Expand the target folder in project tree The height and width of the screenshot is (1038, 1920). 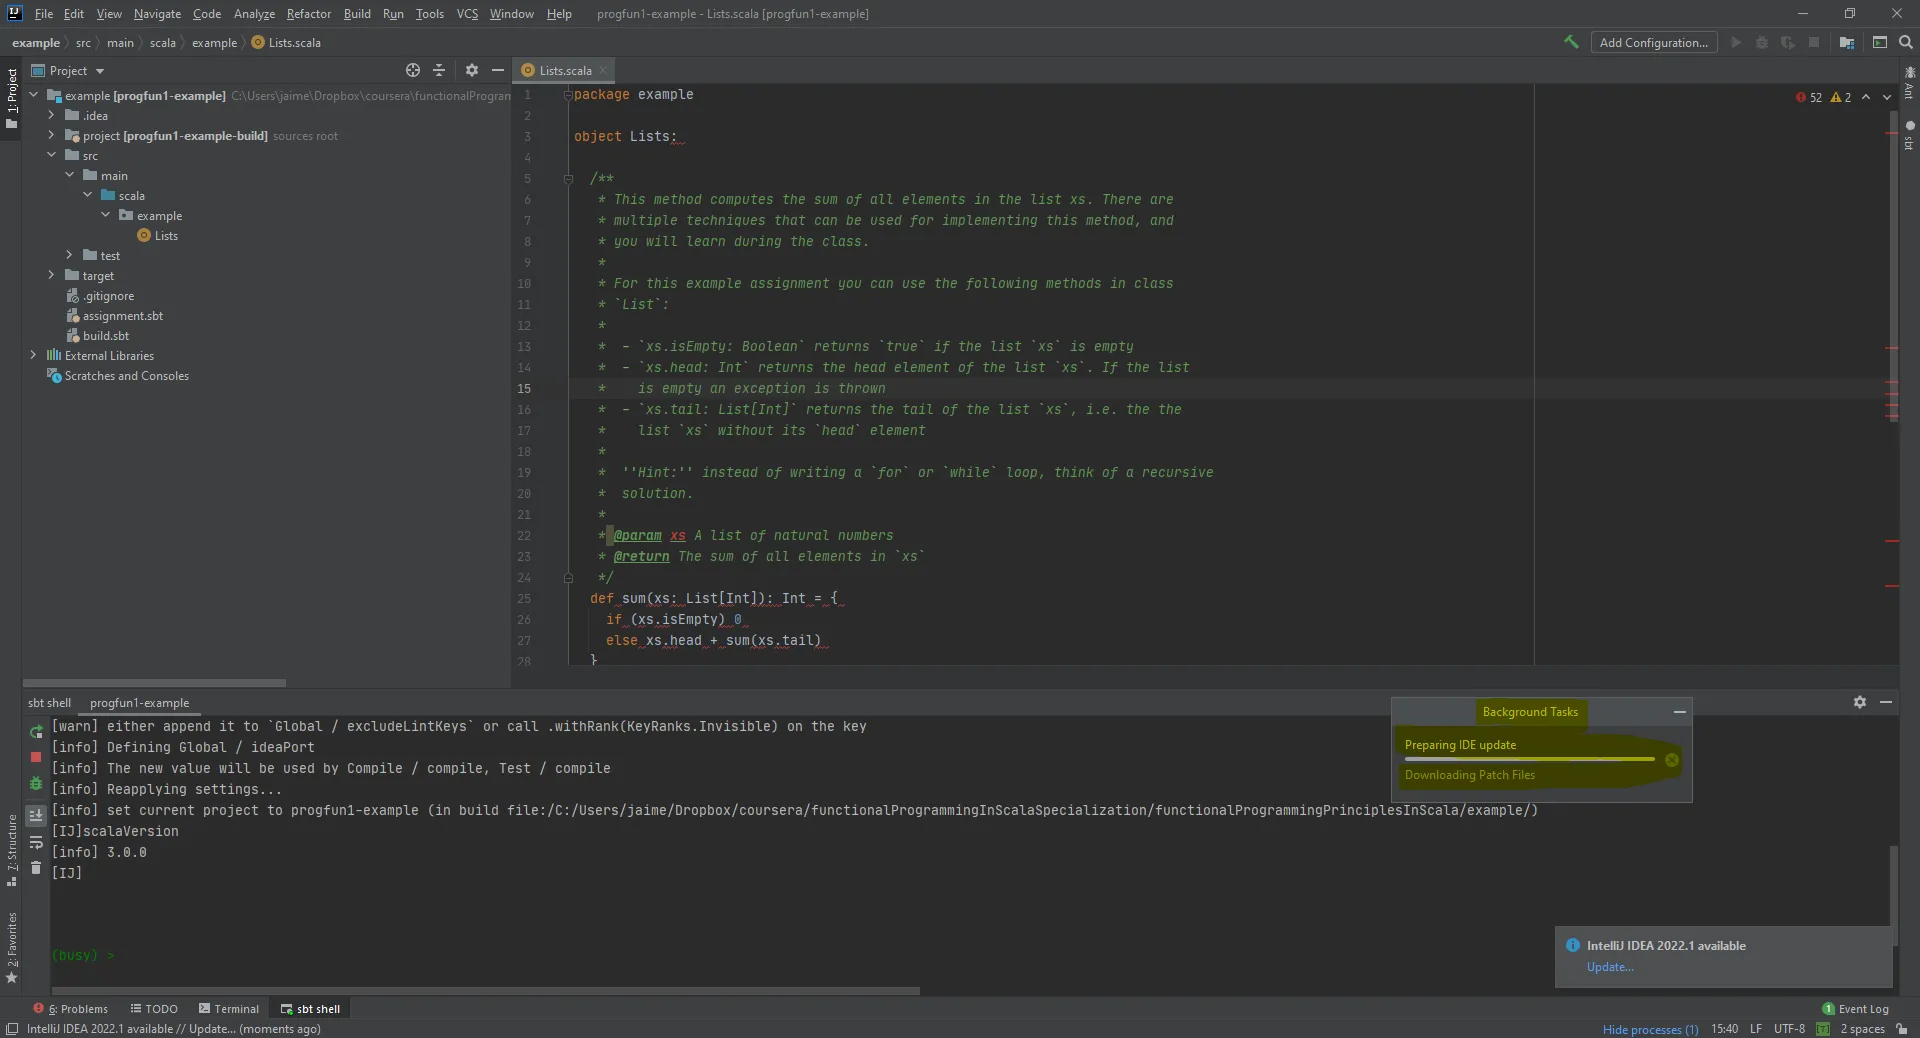tap(51, 275)
